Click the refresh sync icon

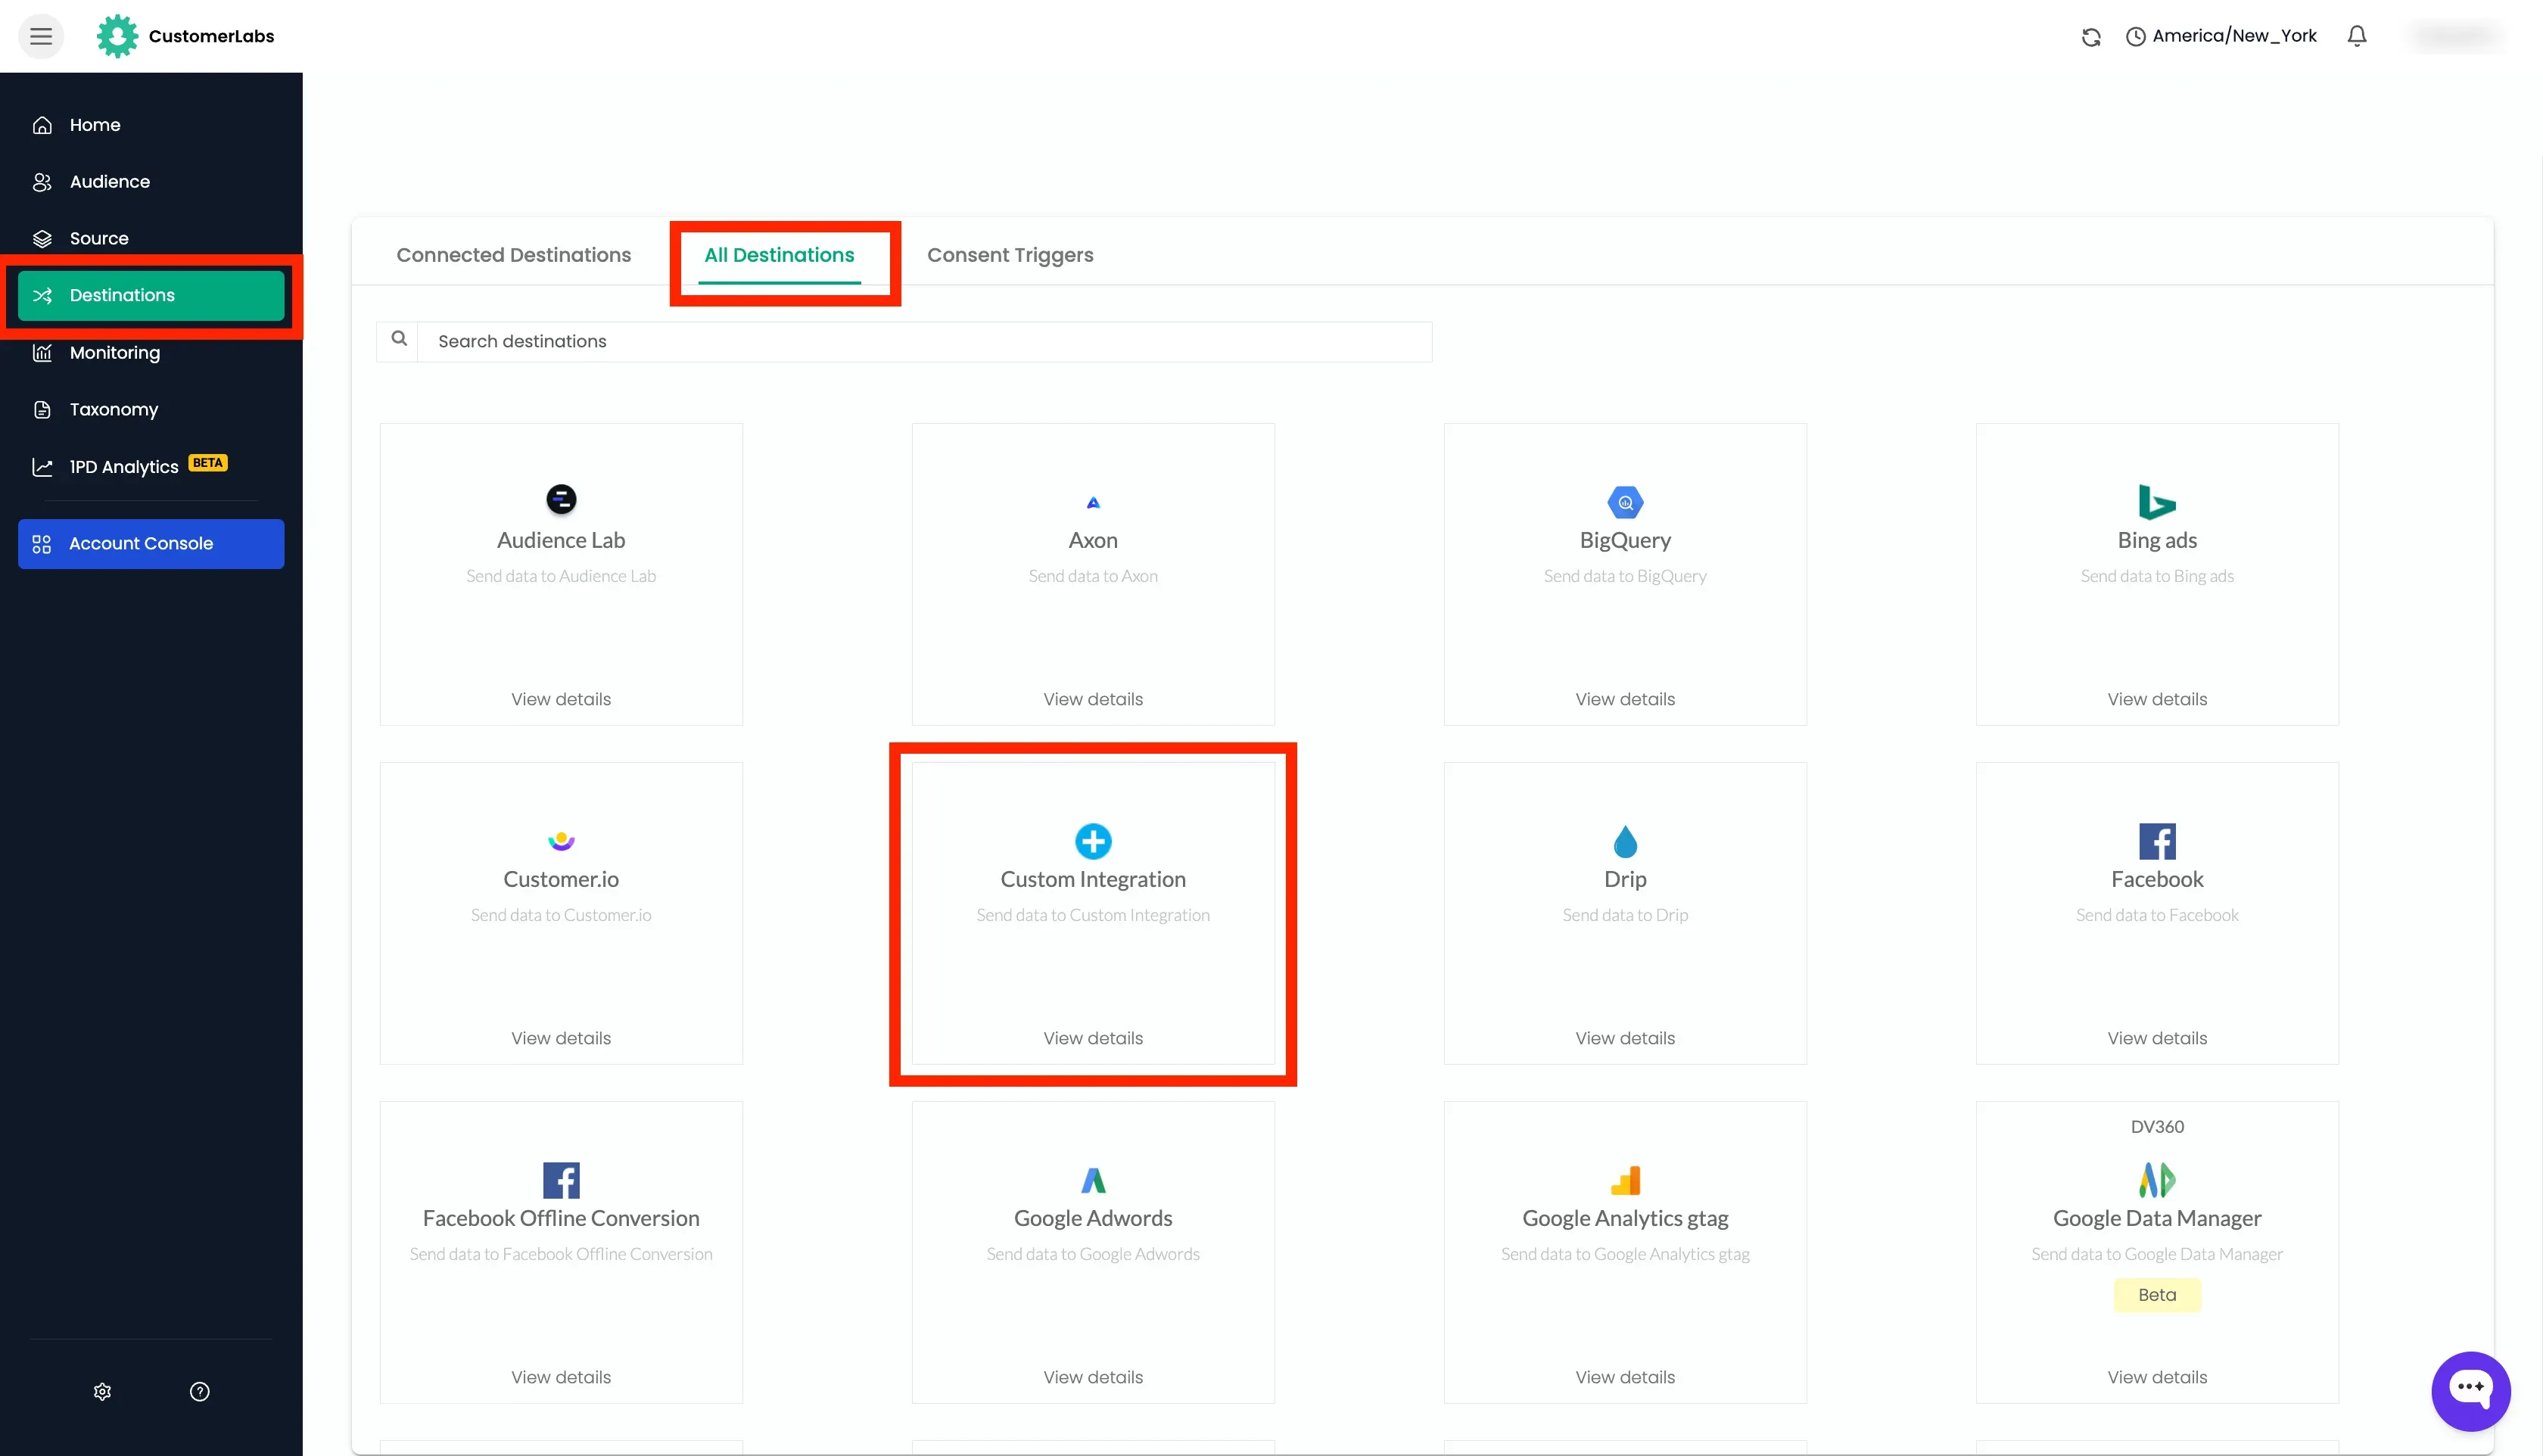[x=2091, y=37]
